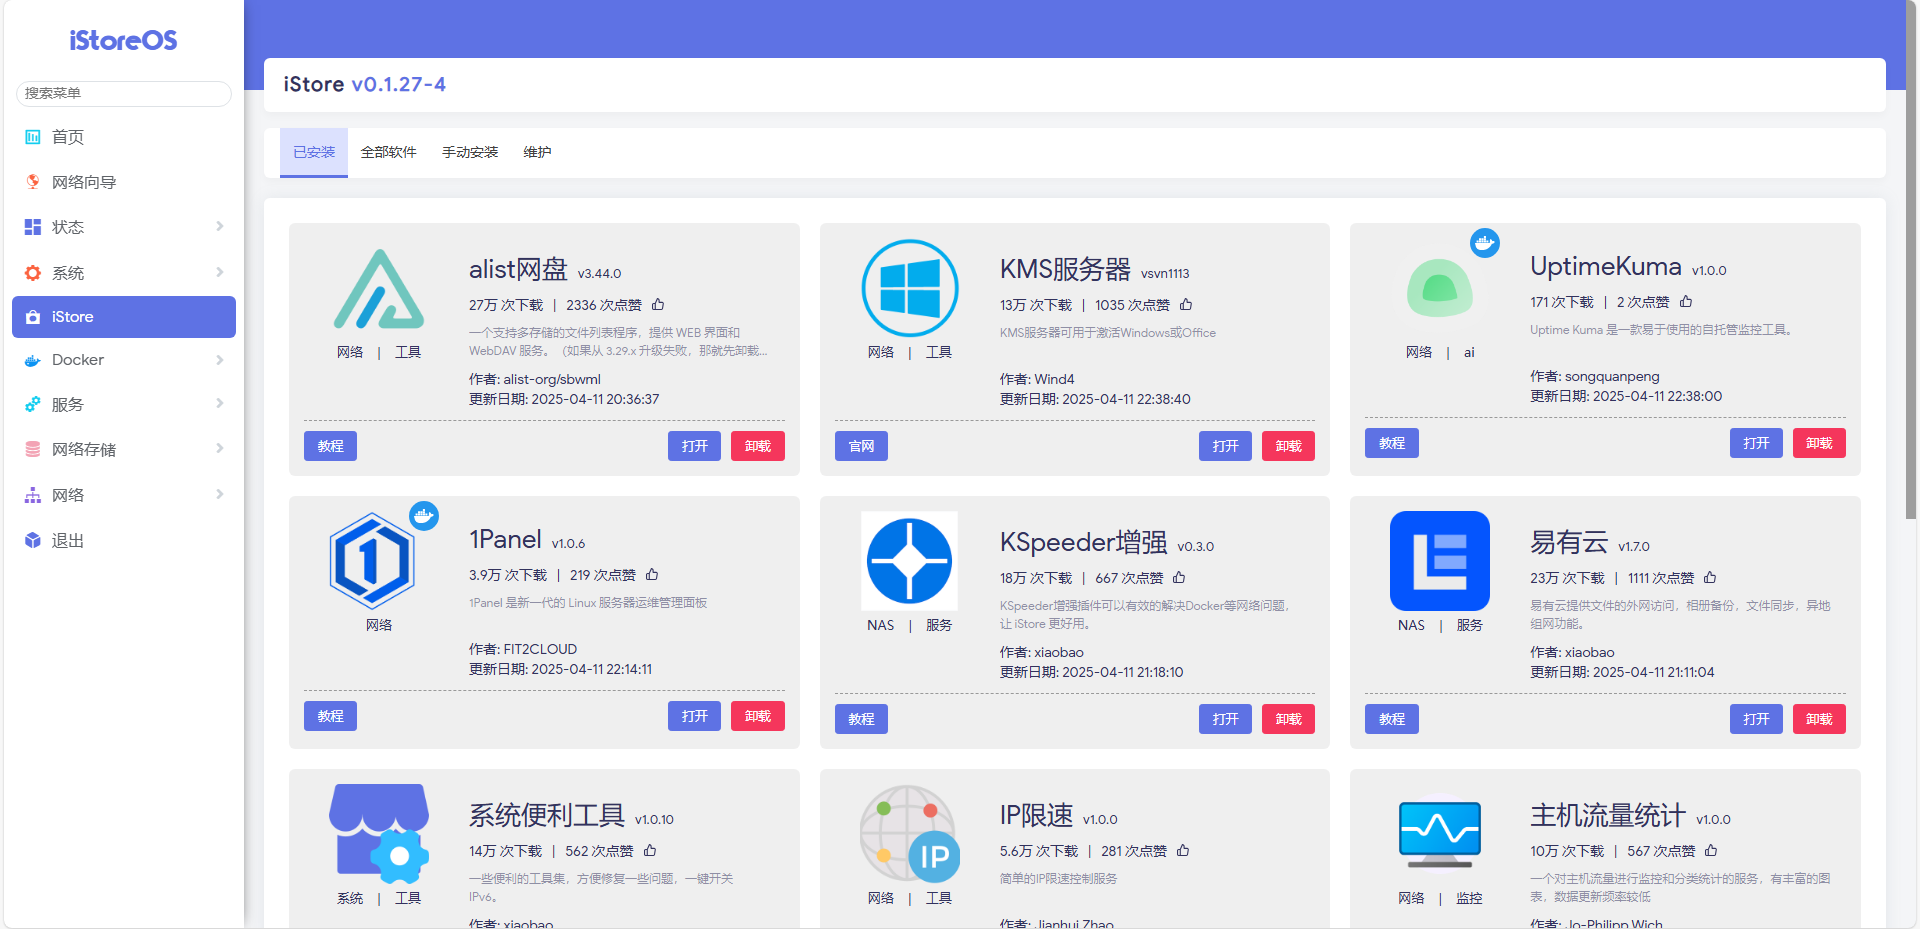Like KSpeeder增强 with thumbs-up icon

click(1179, 578)
